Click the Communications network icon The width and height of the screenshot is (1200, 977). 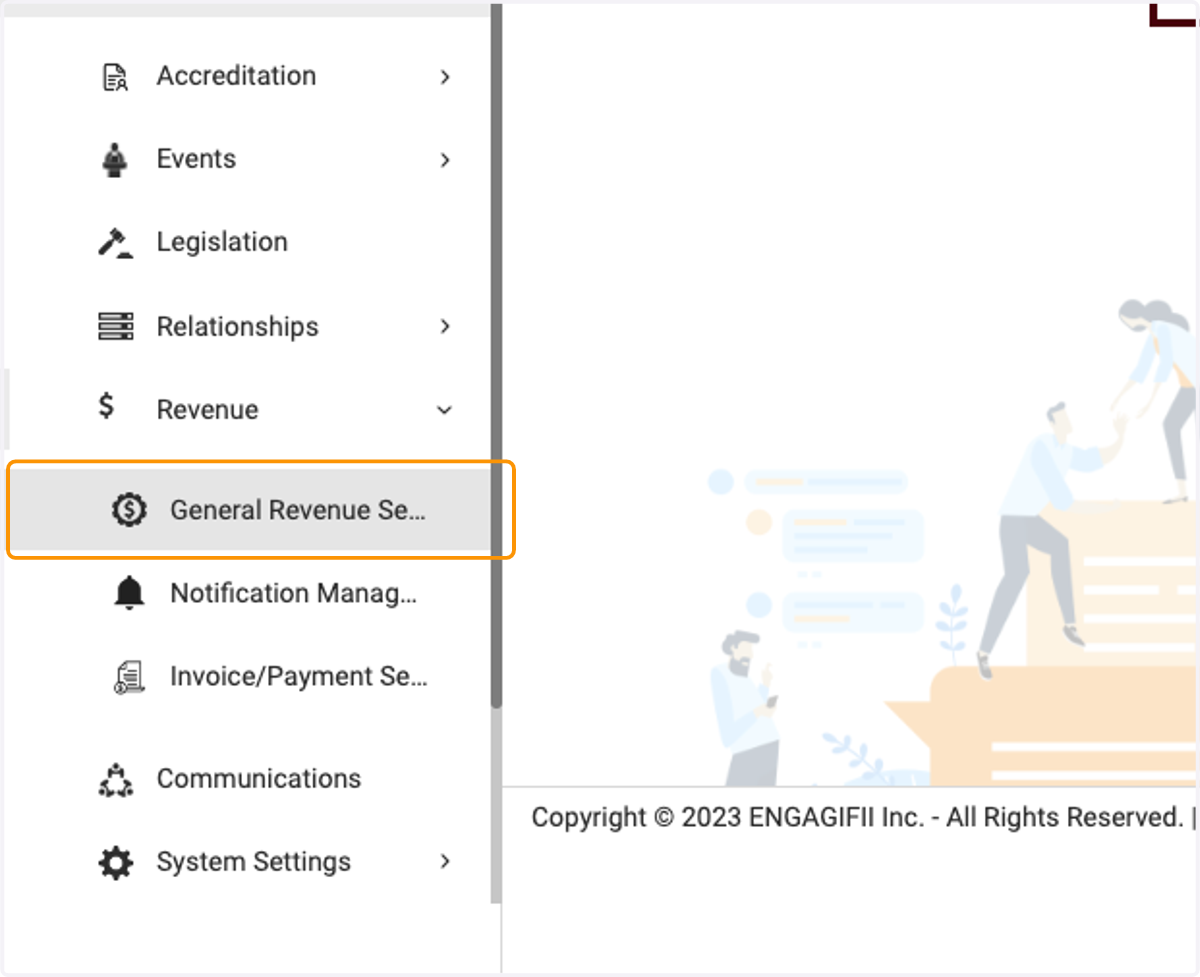point(116,780)
